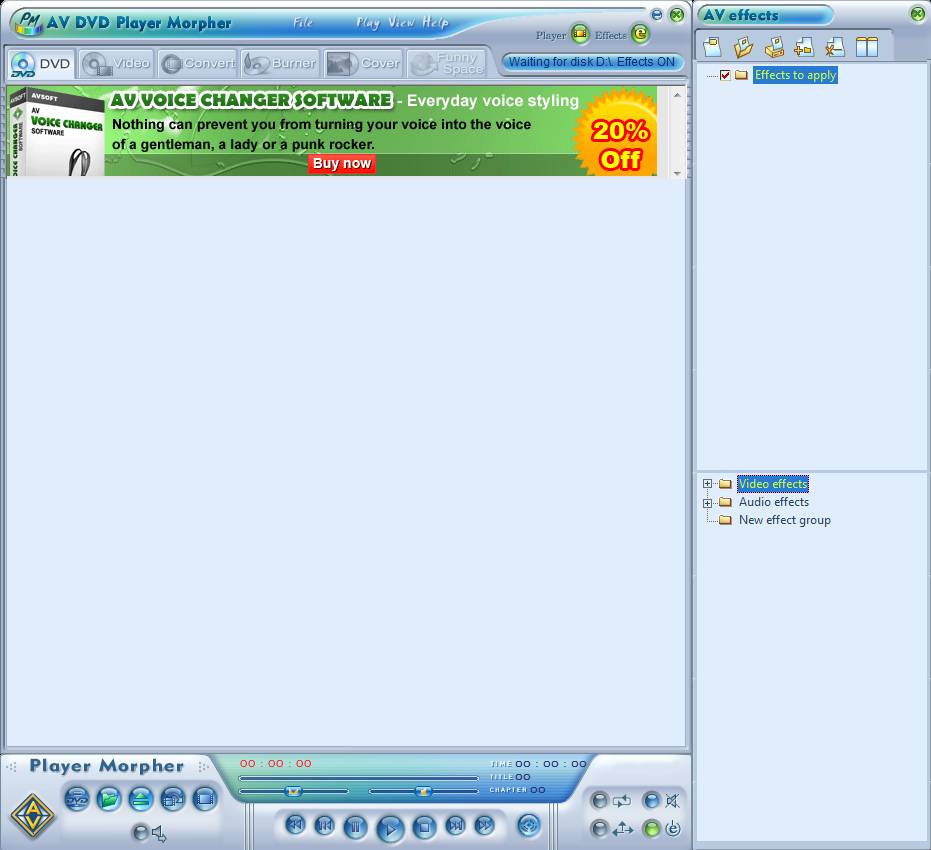Click the Waiting for disk status display
The image size is (931, 850).
click(592, 62)
